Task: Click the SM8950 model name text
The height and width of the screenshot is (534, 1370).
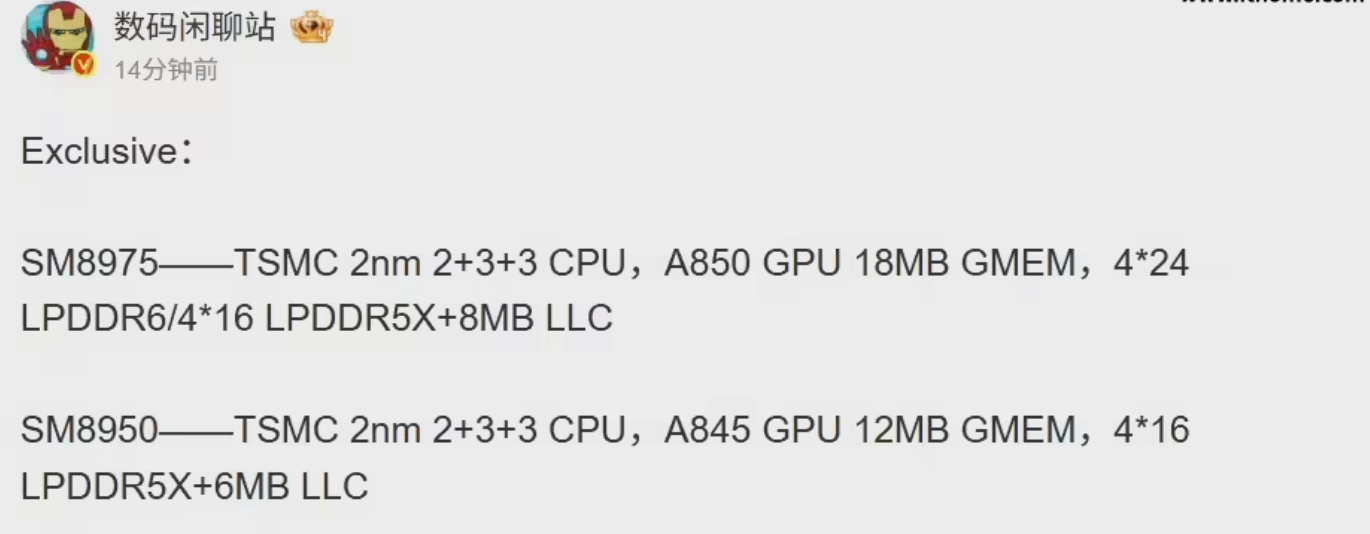Action: (89, 430)
